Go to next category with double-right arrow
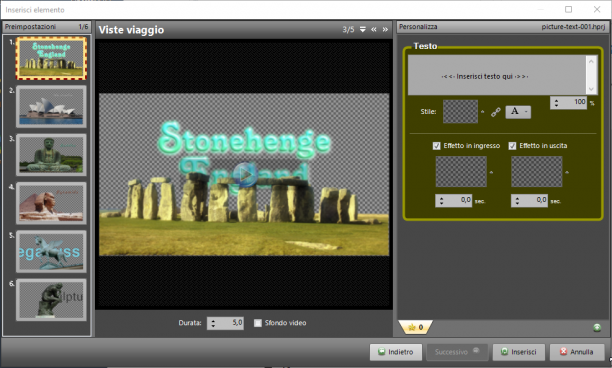 click(385, 29)
